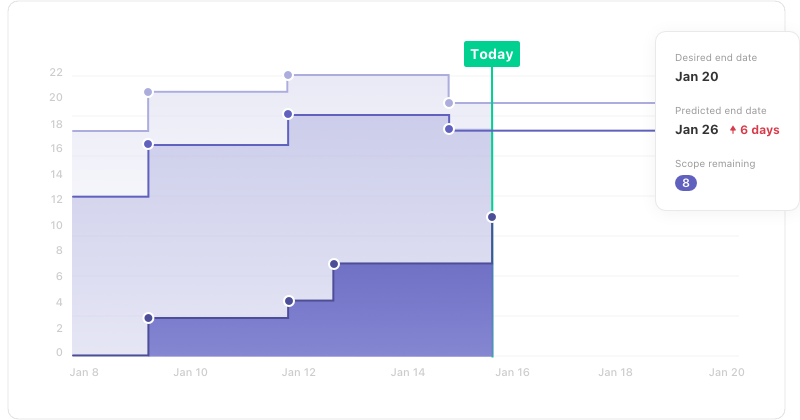Click the 22 label on the y-axis

tap(56, 73)
